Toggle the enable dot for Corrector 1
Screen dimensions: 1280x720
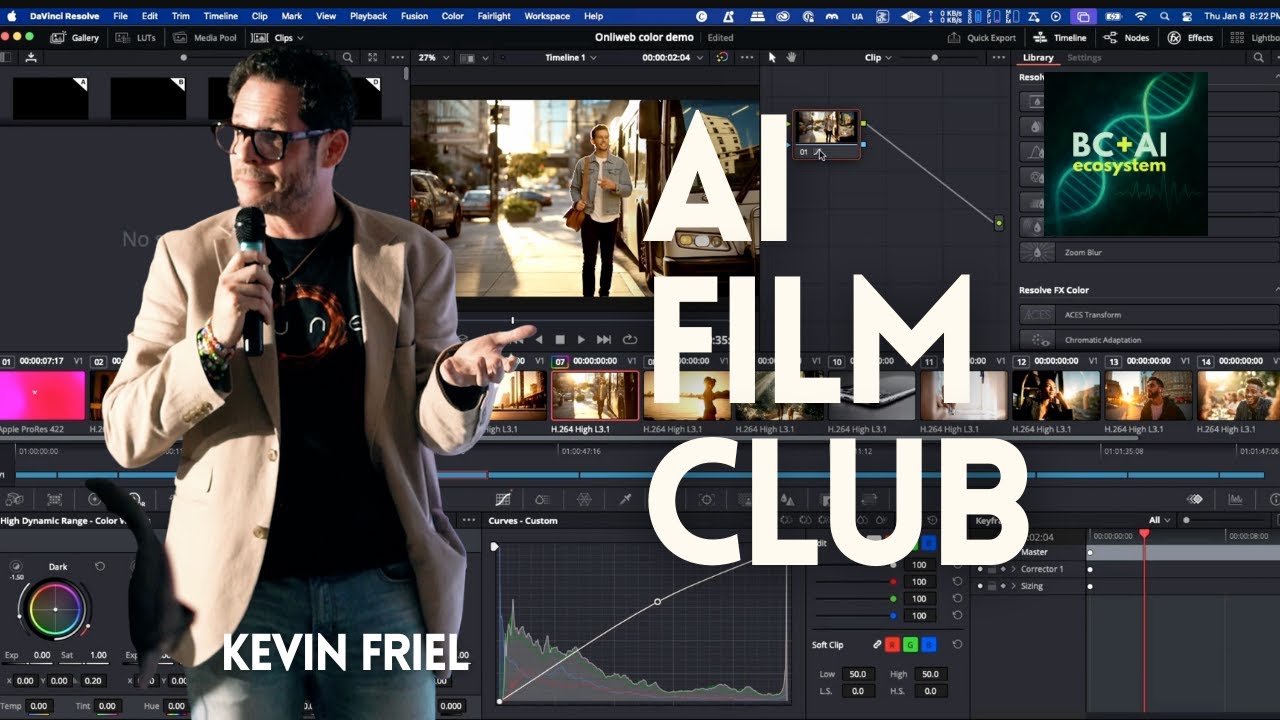pyautogui.click(x=980, y=569)
